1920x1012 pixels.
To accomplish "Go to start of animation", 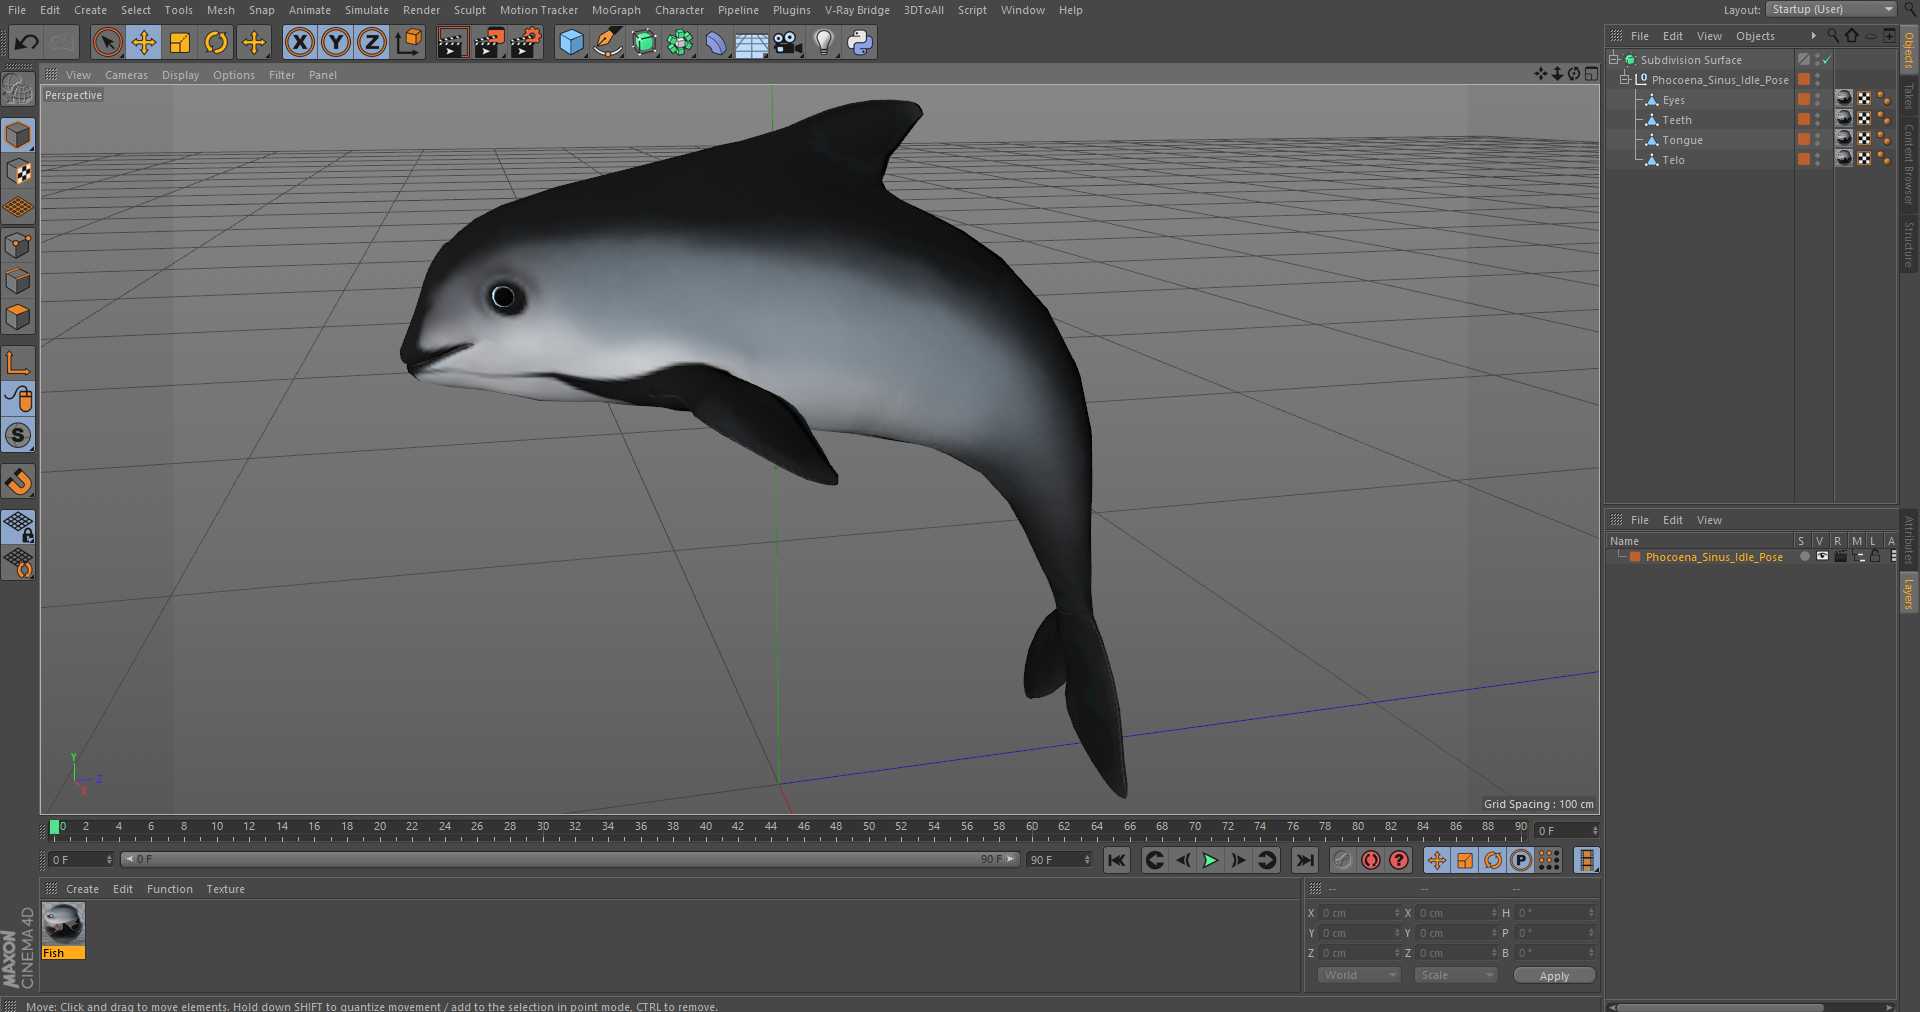I will tap(1117, 860).
